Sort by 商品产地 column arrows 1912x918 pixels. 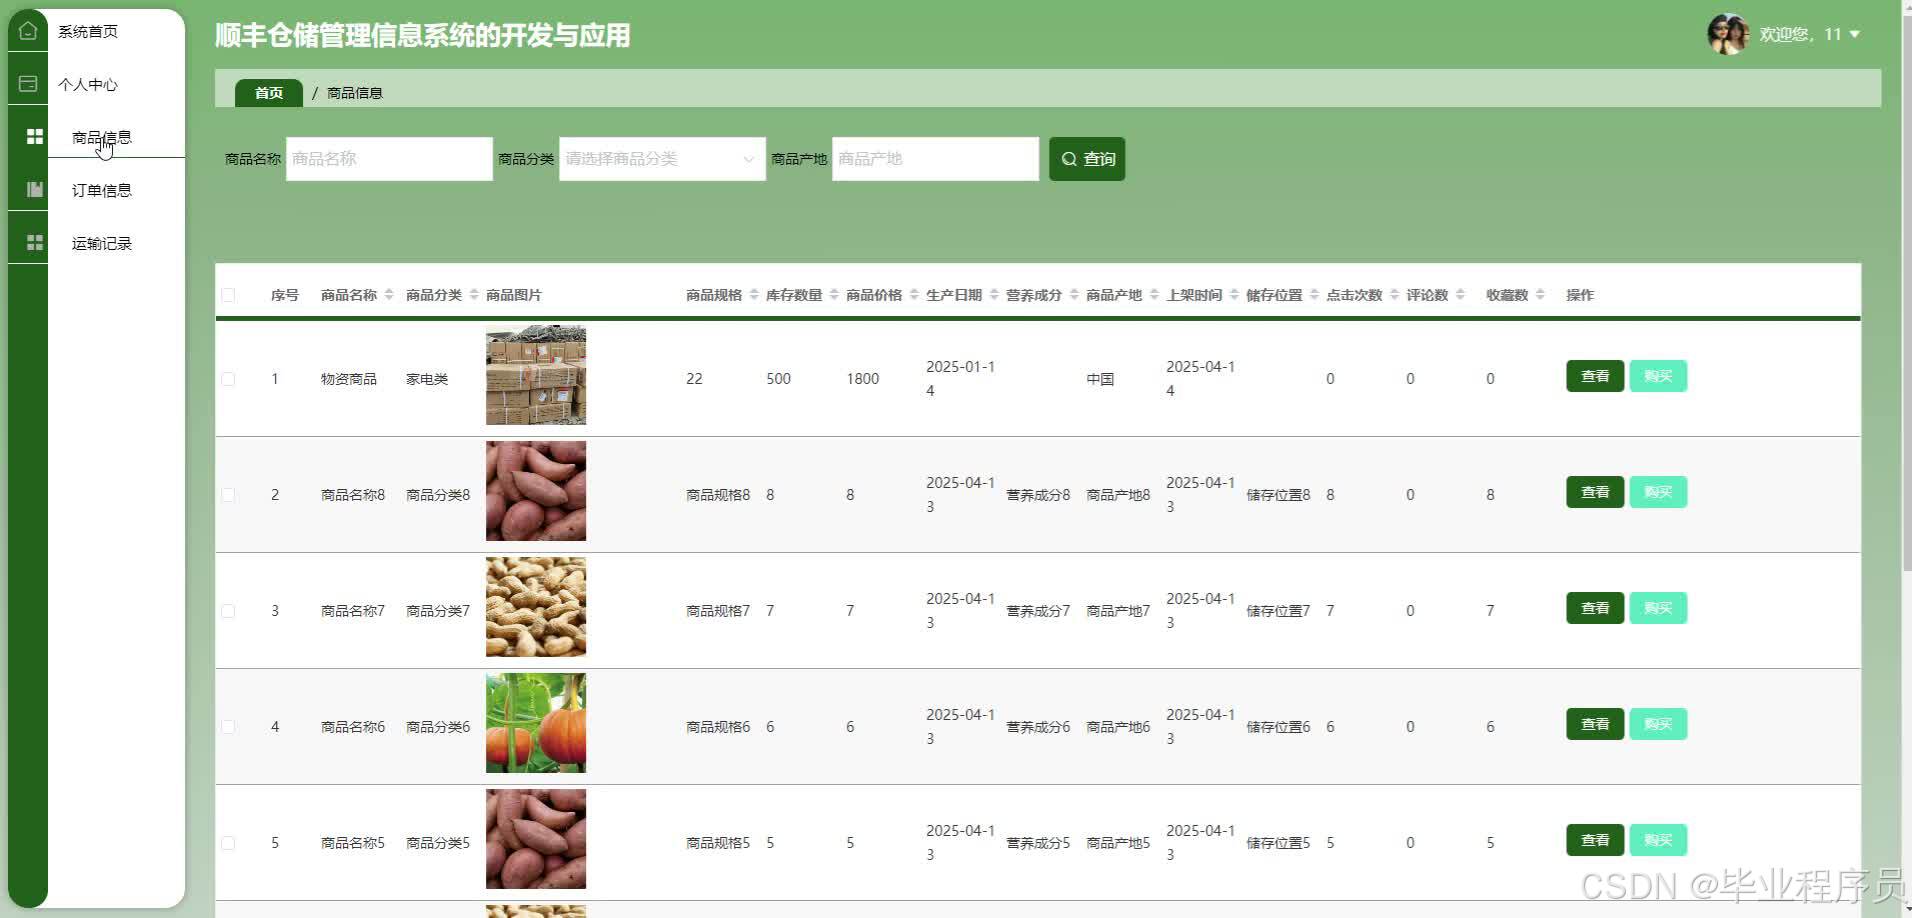click(x=1154, y=295)
